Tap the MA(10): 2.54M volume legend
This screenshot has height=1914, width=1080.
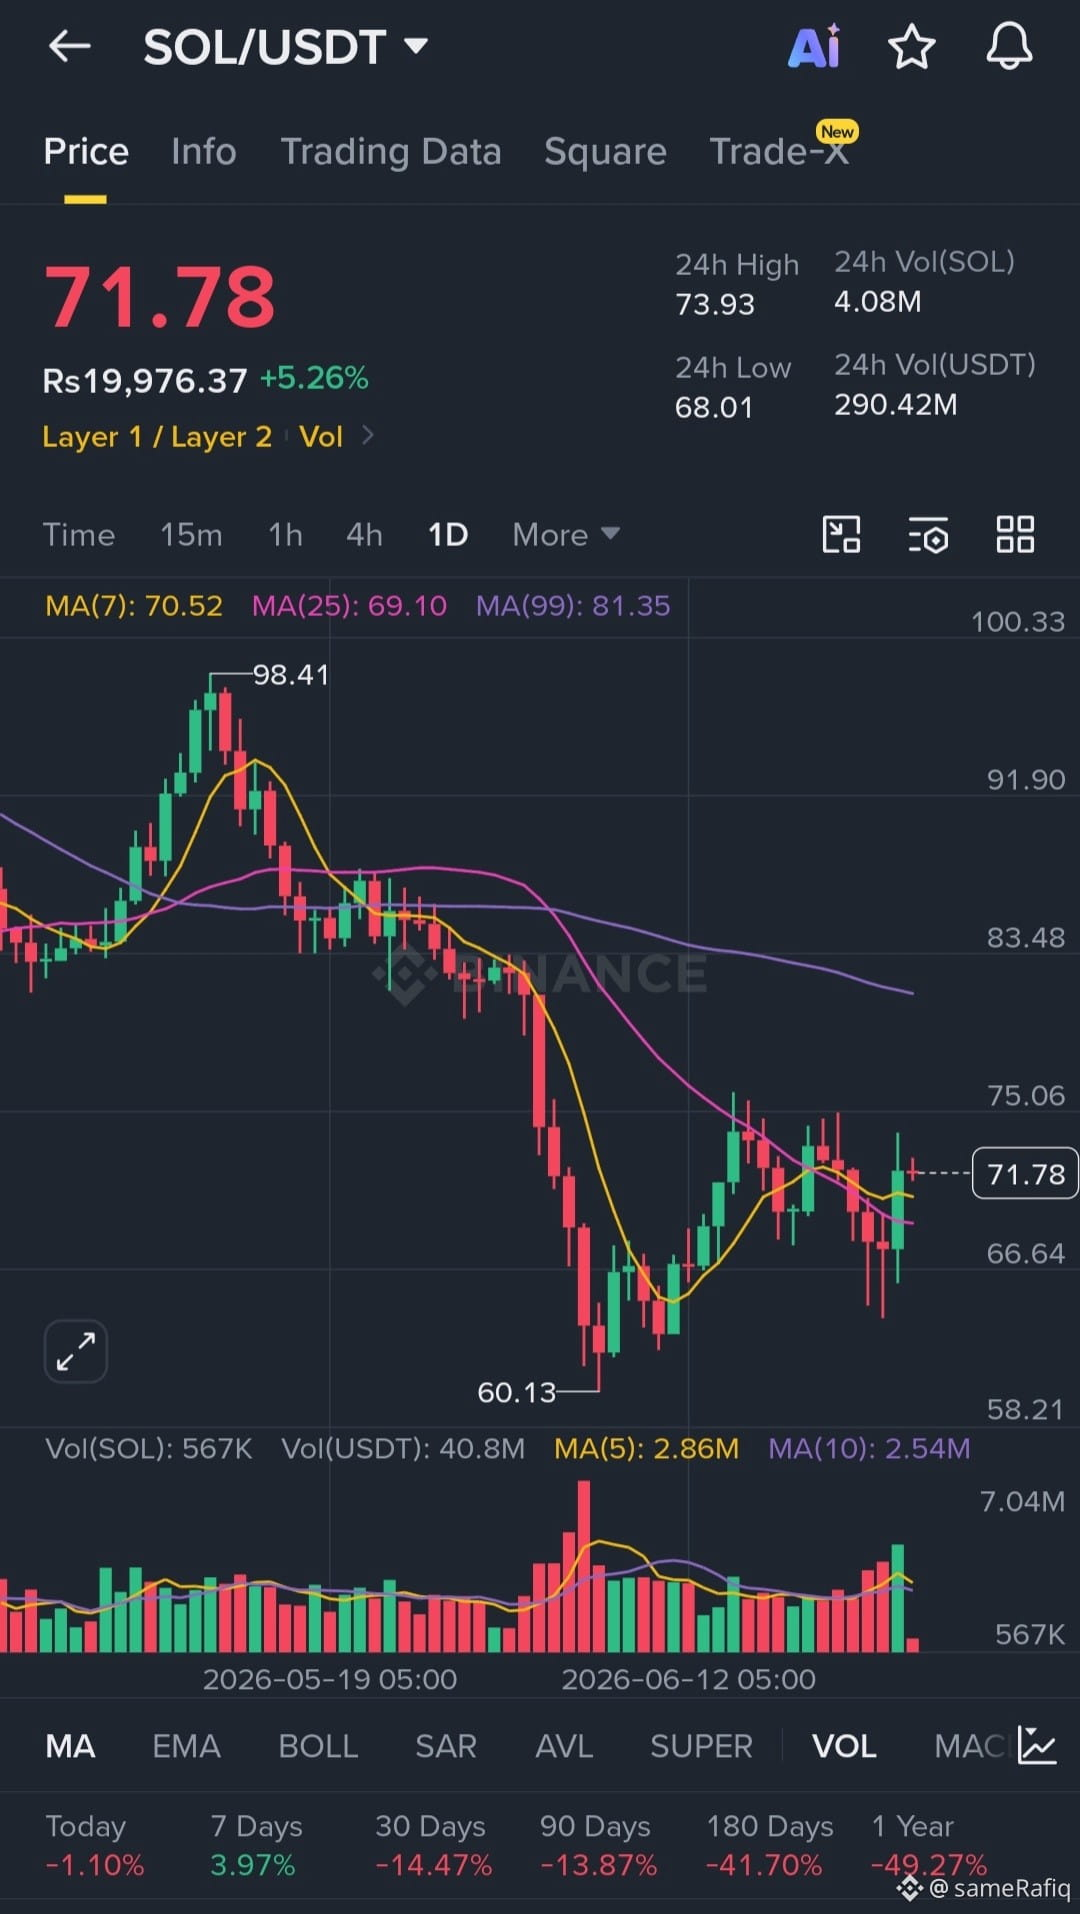869,1448
